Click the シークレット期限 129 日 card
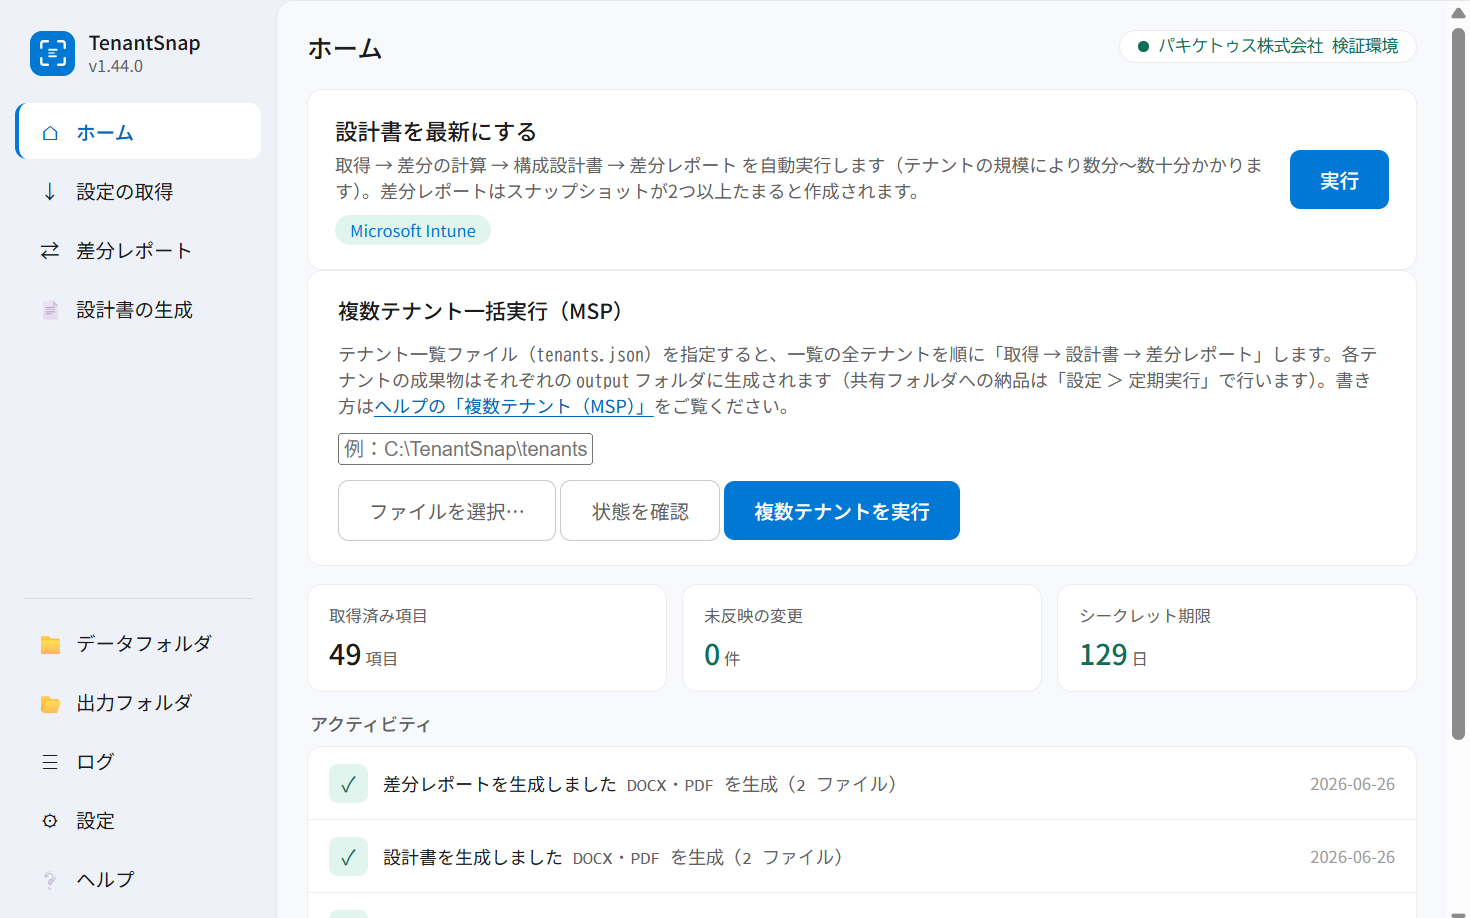The height and width of the screenshot is (918, 1470). point(1237,638)
